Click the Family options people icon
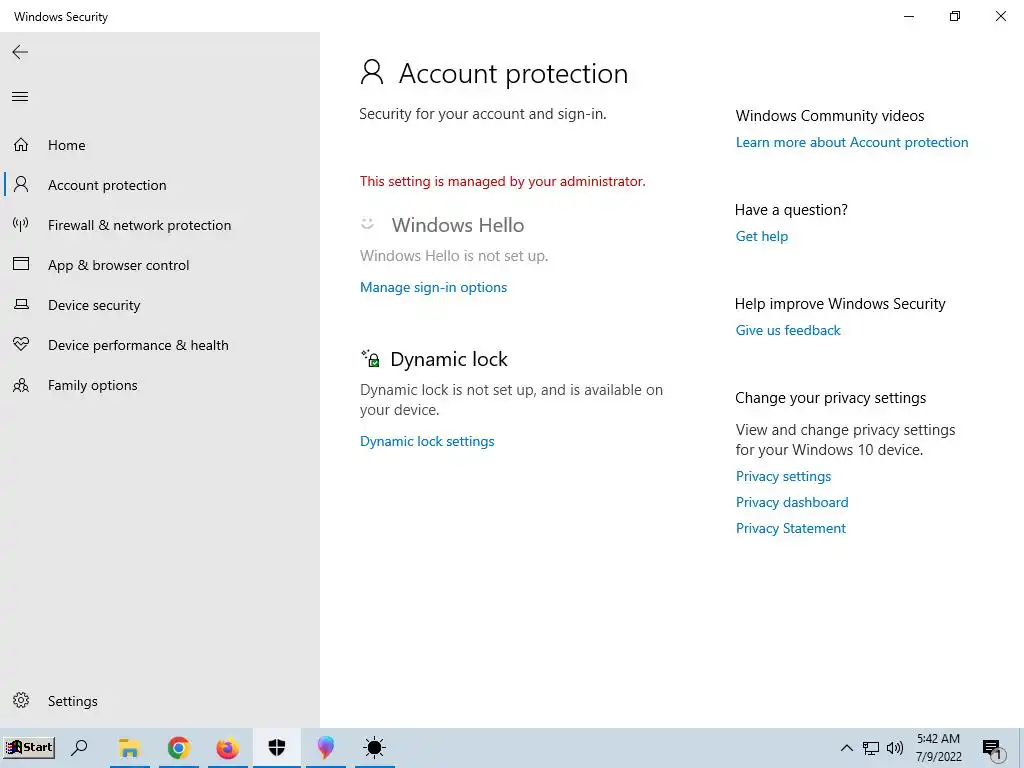1024x768 pixels. pos(21,385)
